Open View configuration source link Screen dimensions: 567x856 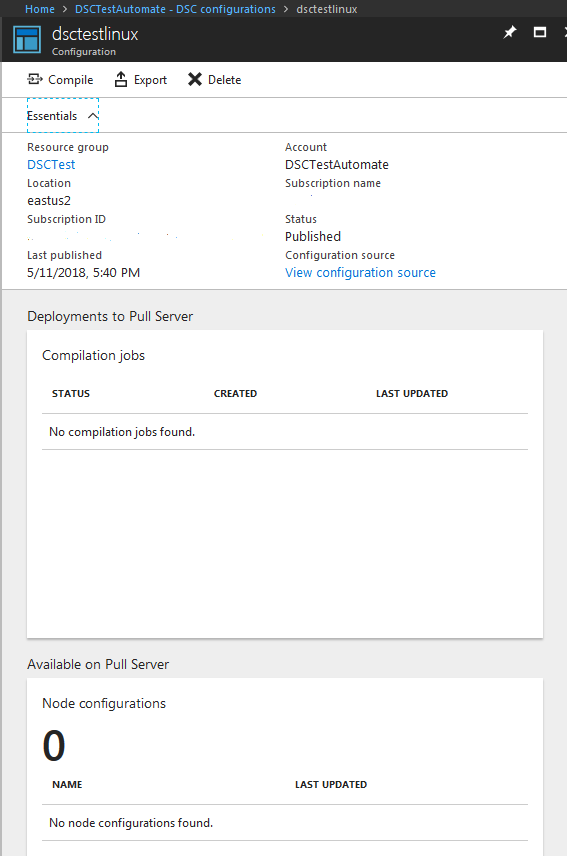coord(360,272)
